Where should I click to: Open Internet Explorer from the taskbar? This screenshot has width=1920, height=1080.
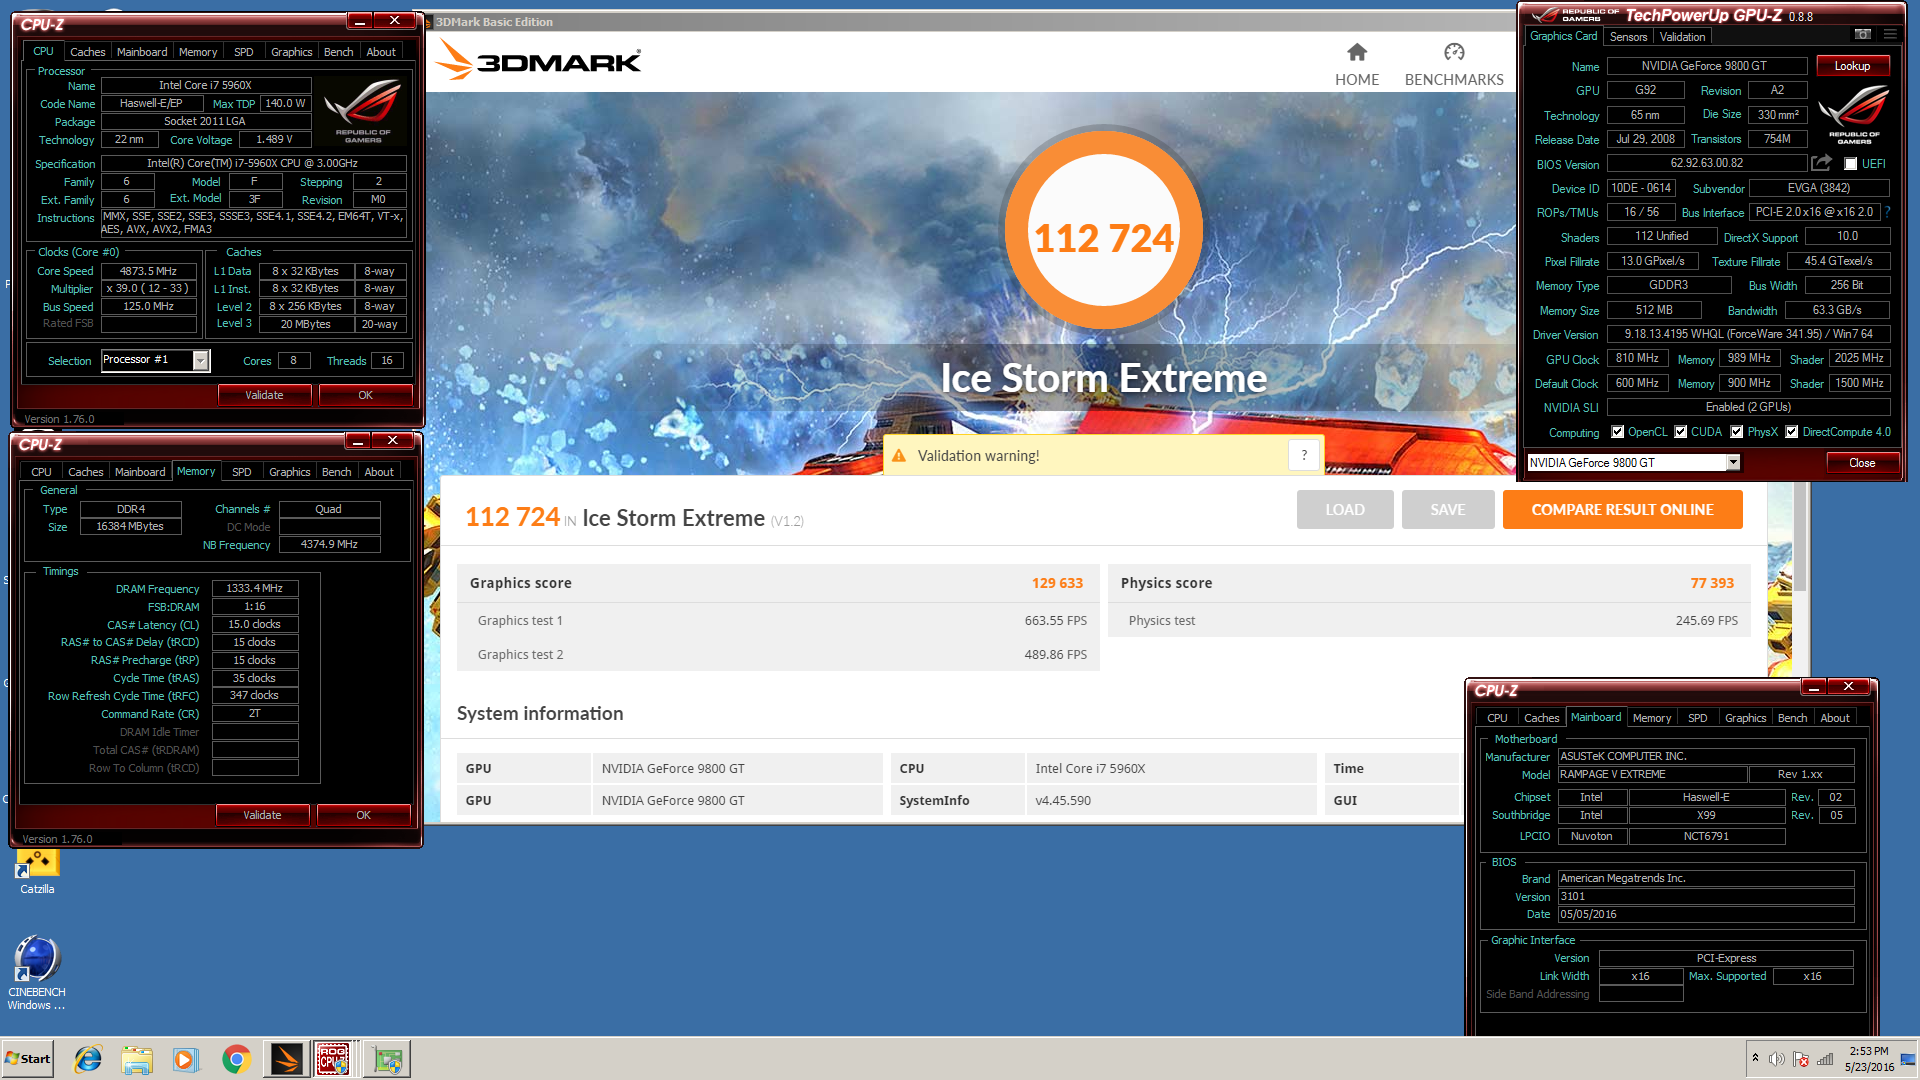point(88,1059)
